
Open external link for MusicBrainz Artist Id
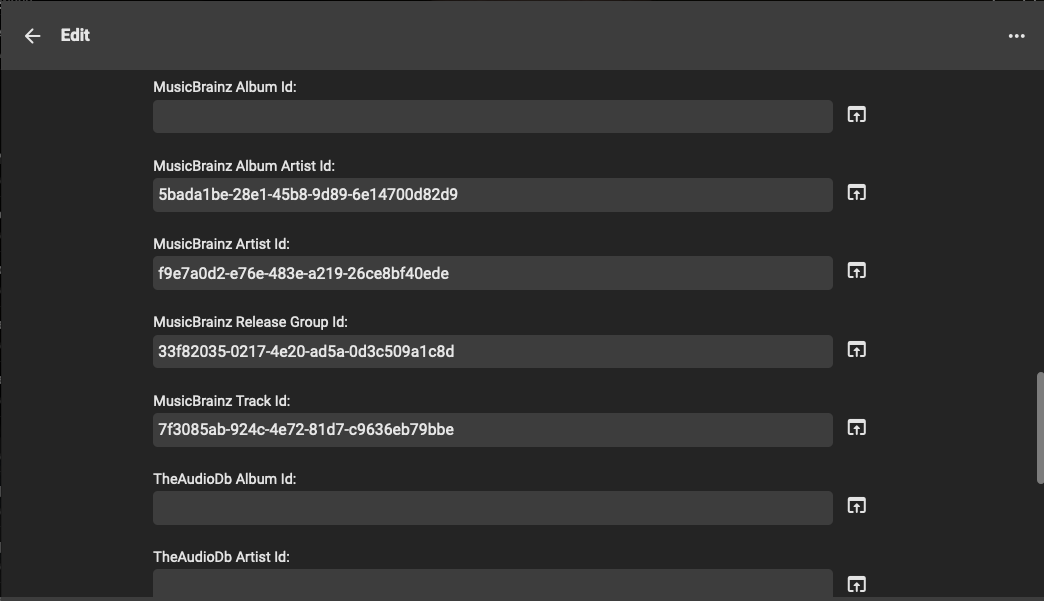tap(856, 271)
